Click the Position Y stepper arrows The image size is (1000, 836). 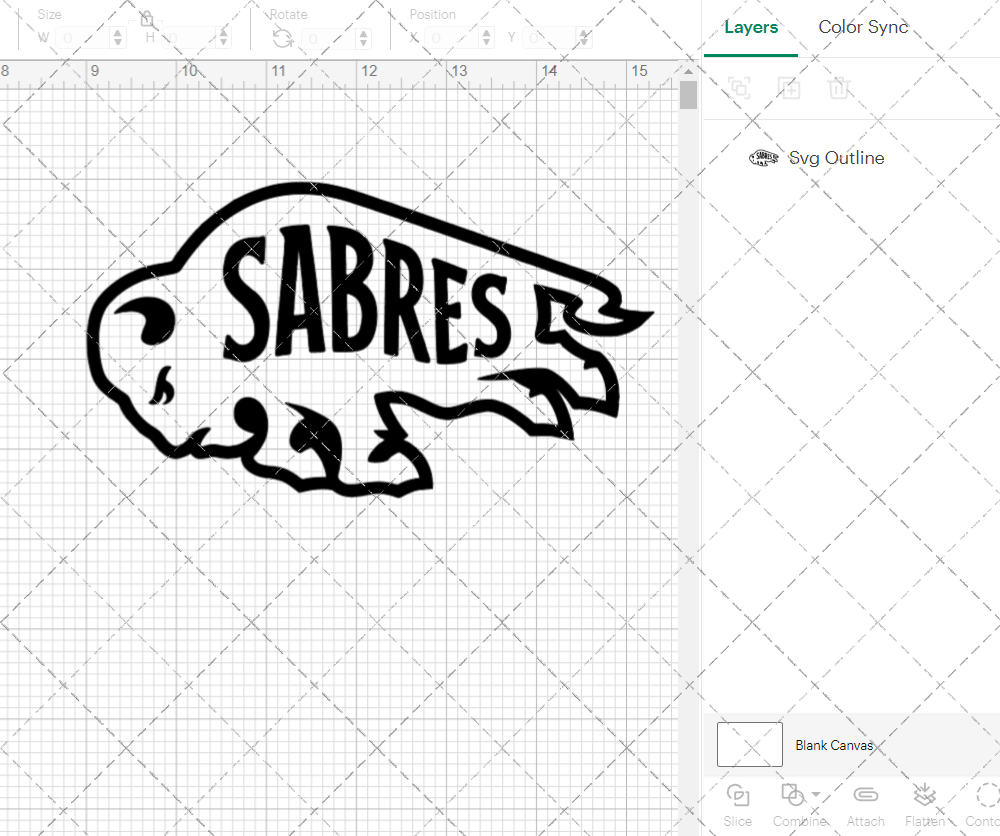coord(584,38)
